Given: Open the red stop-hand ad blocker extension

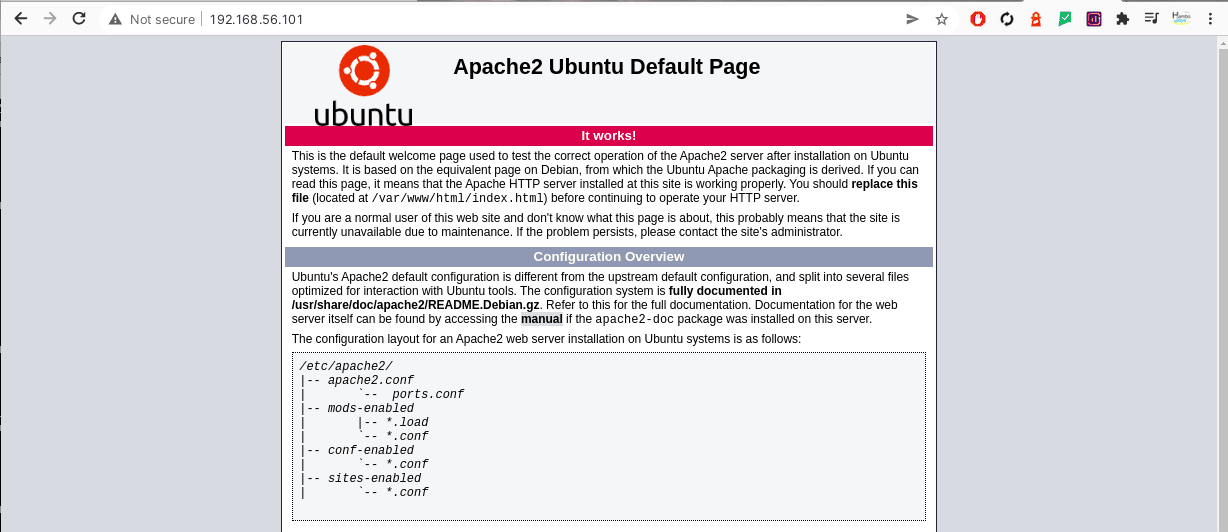Looking at the screenshot, I should tap(978, 19).
